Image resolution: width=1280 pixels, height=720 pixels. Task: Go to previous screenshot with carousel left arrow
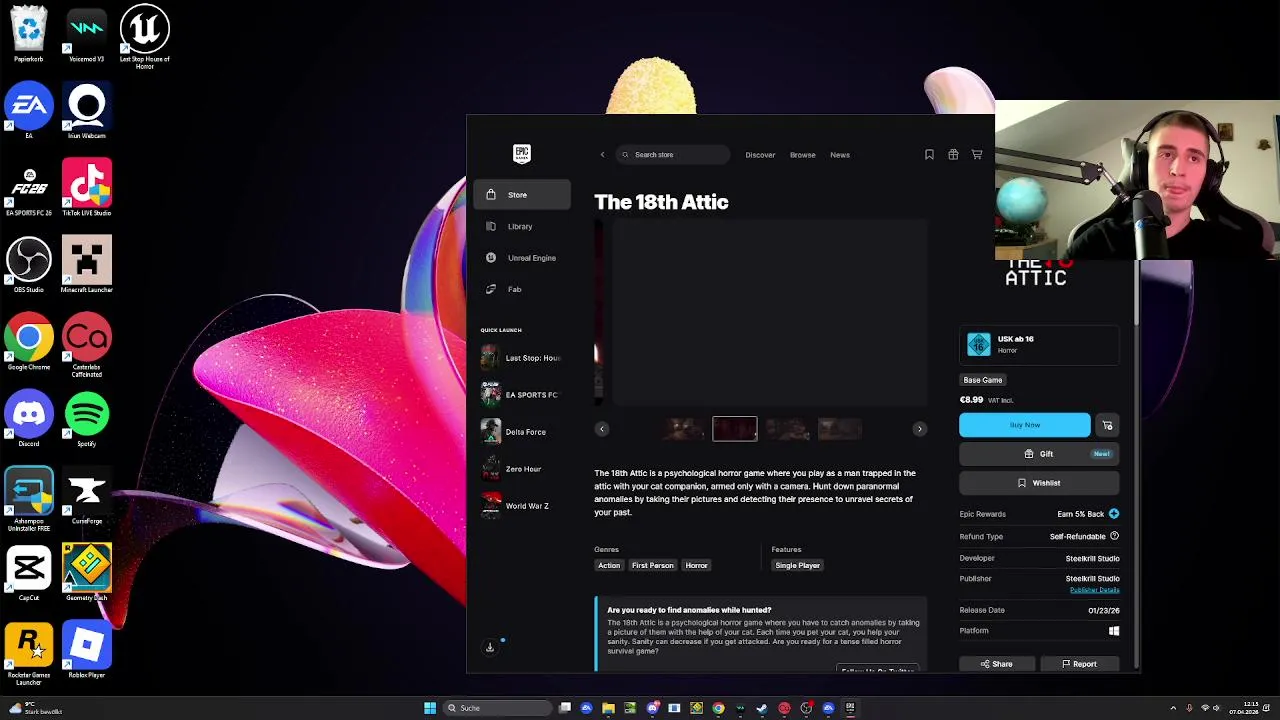coord(602,429)
